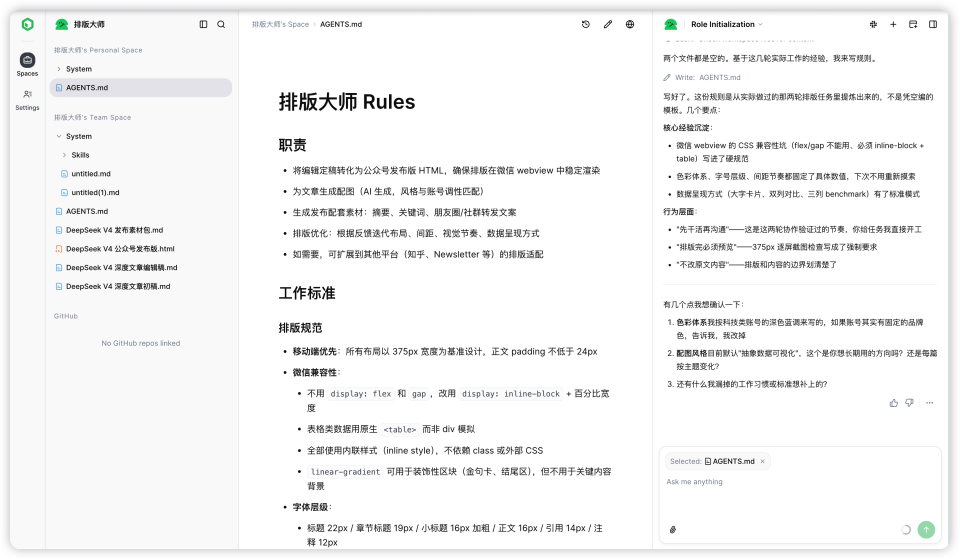Open version history clock icon
This screenshot has width=960, height=559.
click(x=585, y=24)
